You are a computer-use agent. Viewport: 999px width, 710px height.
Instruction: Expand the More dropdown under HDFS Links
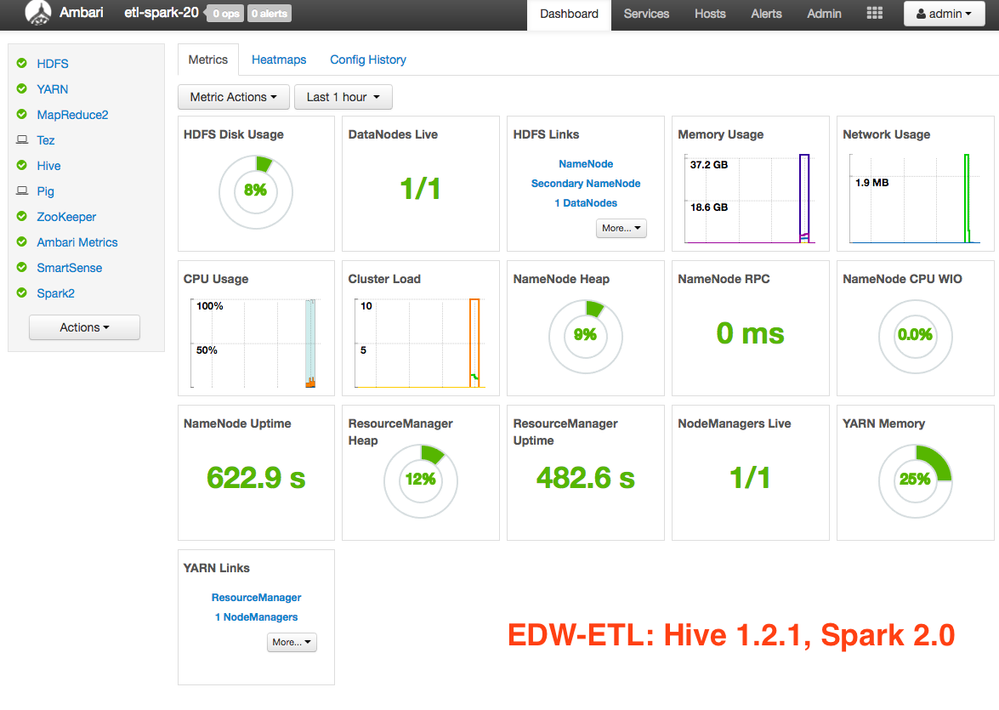621,228
